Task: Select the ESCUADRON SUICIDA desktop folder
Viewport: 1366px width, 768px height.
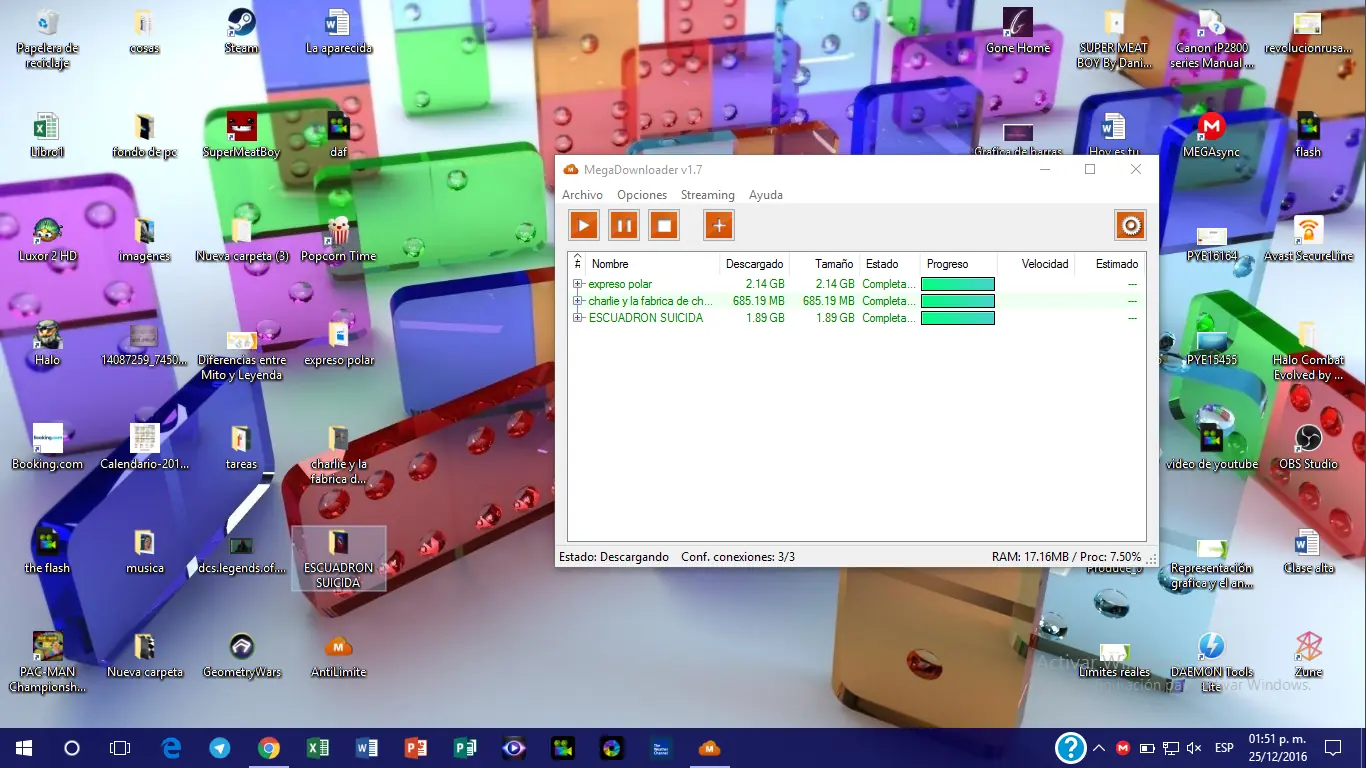Action: [339, 558]
